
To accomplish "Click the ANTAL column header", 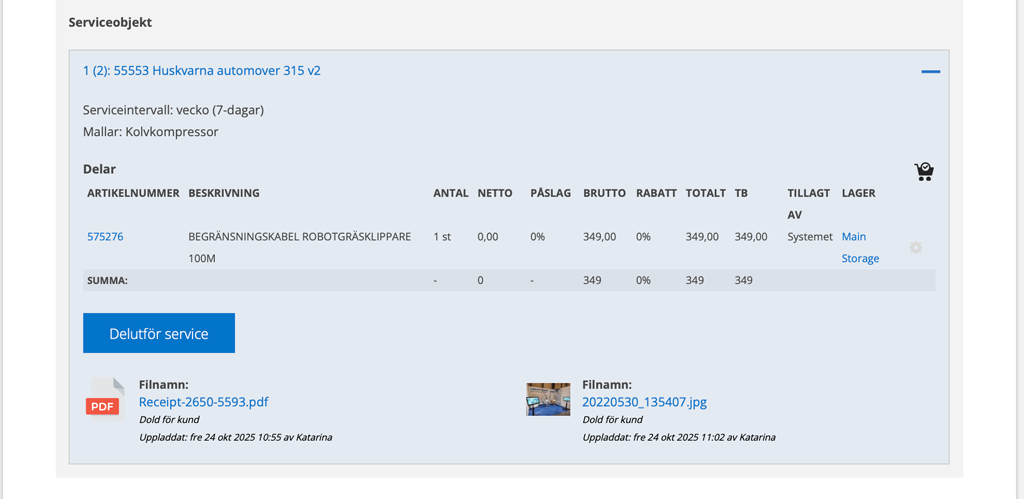I will (x=450, y=193).
